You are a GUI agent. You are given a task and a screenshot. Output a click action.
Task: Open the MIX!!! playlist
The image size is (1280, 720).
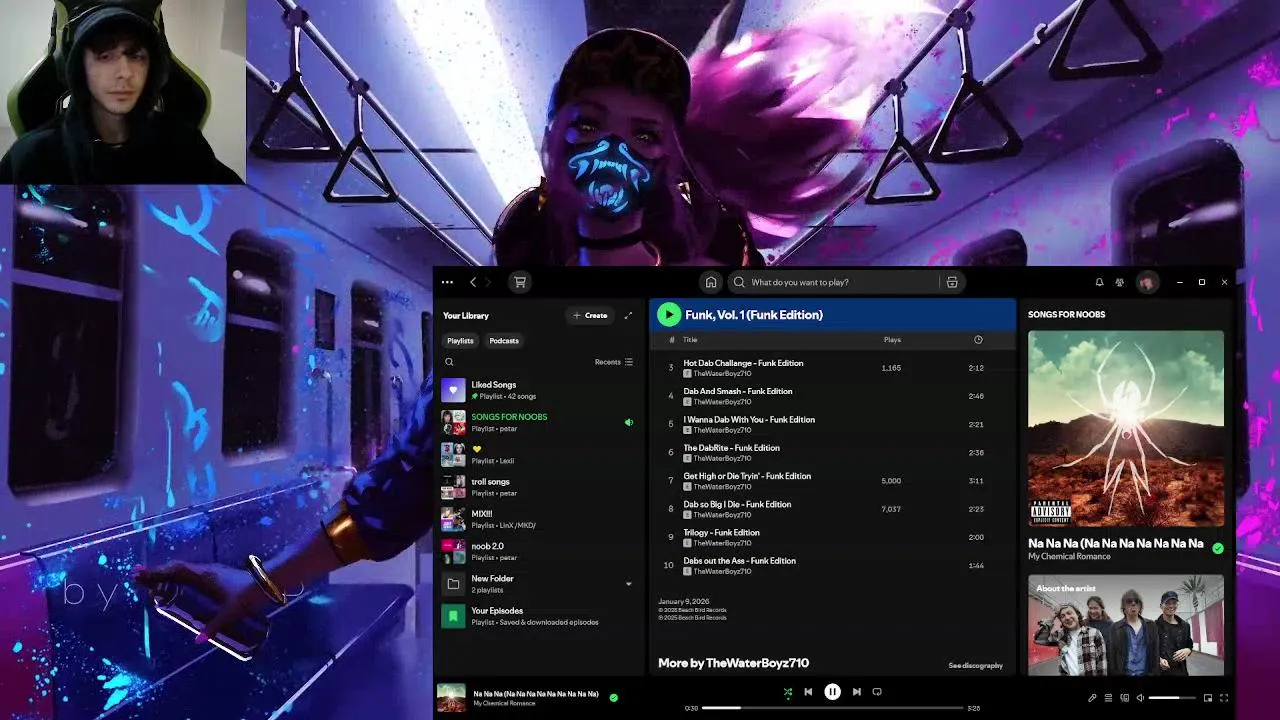coord(539,519)
